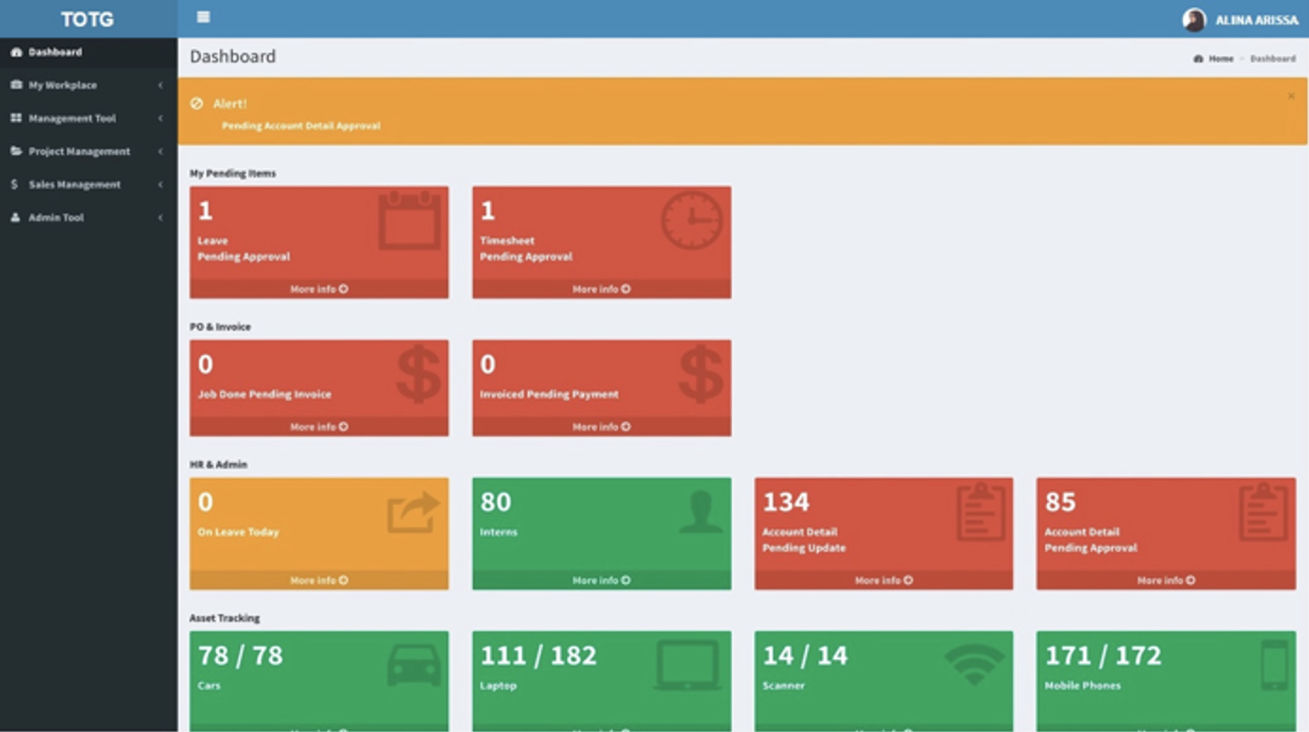The image size is (1309, 732).
Task: Select Dashboard in the sidebar
Action: point(55,52)
